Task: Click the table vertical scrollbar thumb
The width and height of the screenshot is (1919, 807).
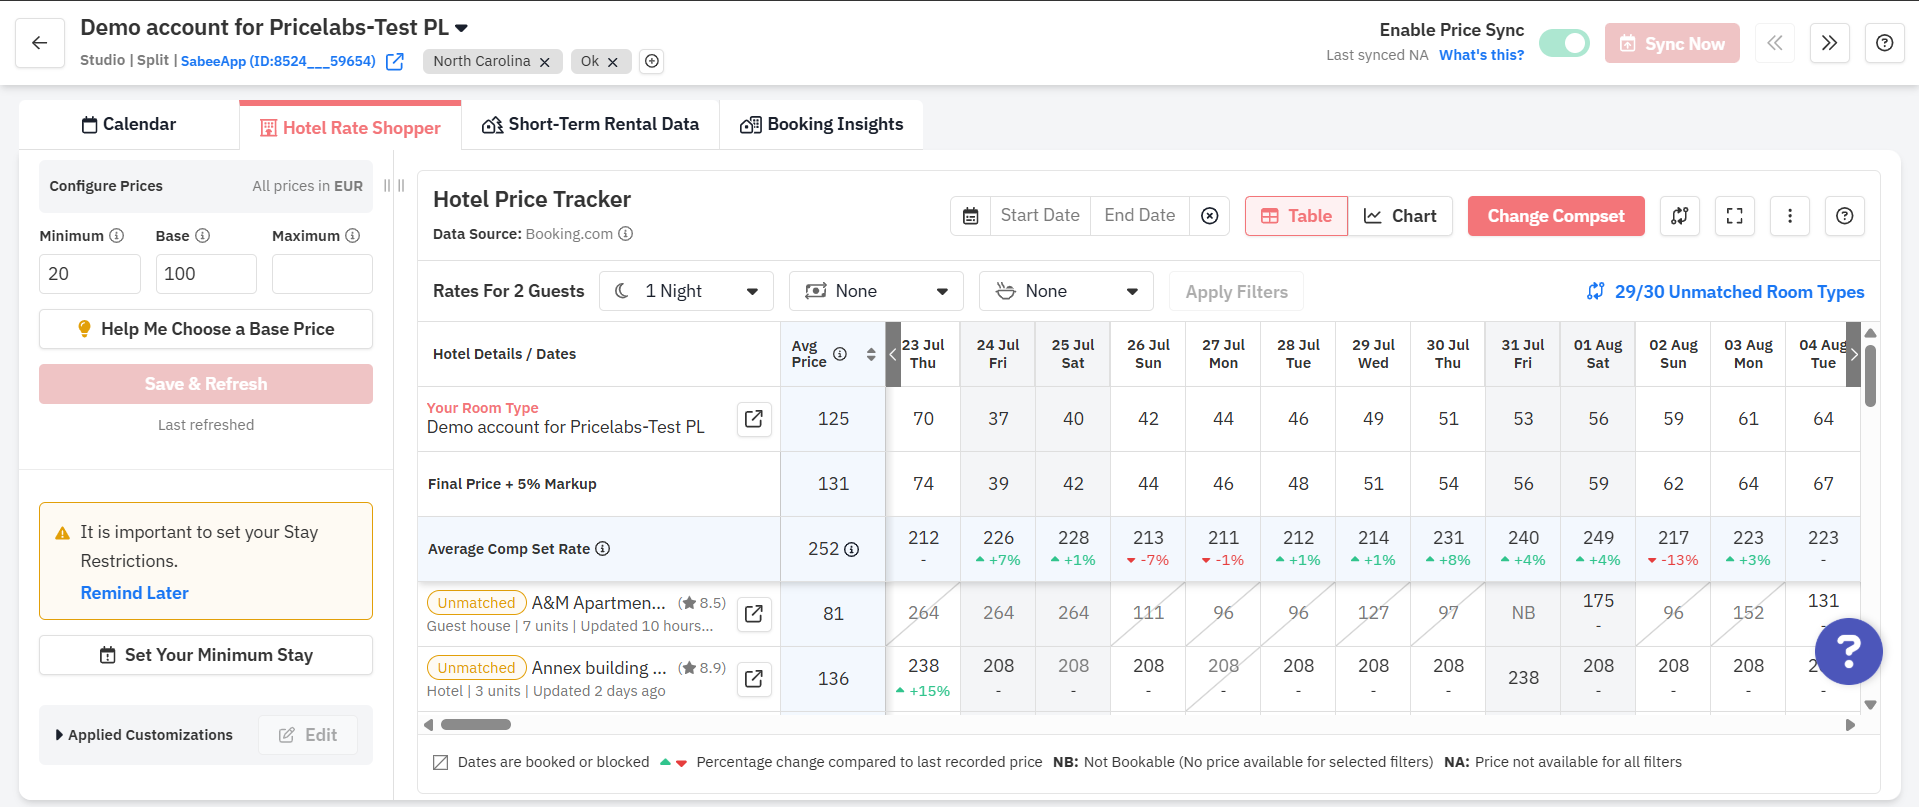Action: [x=1870, y=375]
